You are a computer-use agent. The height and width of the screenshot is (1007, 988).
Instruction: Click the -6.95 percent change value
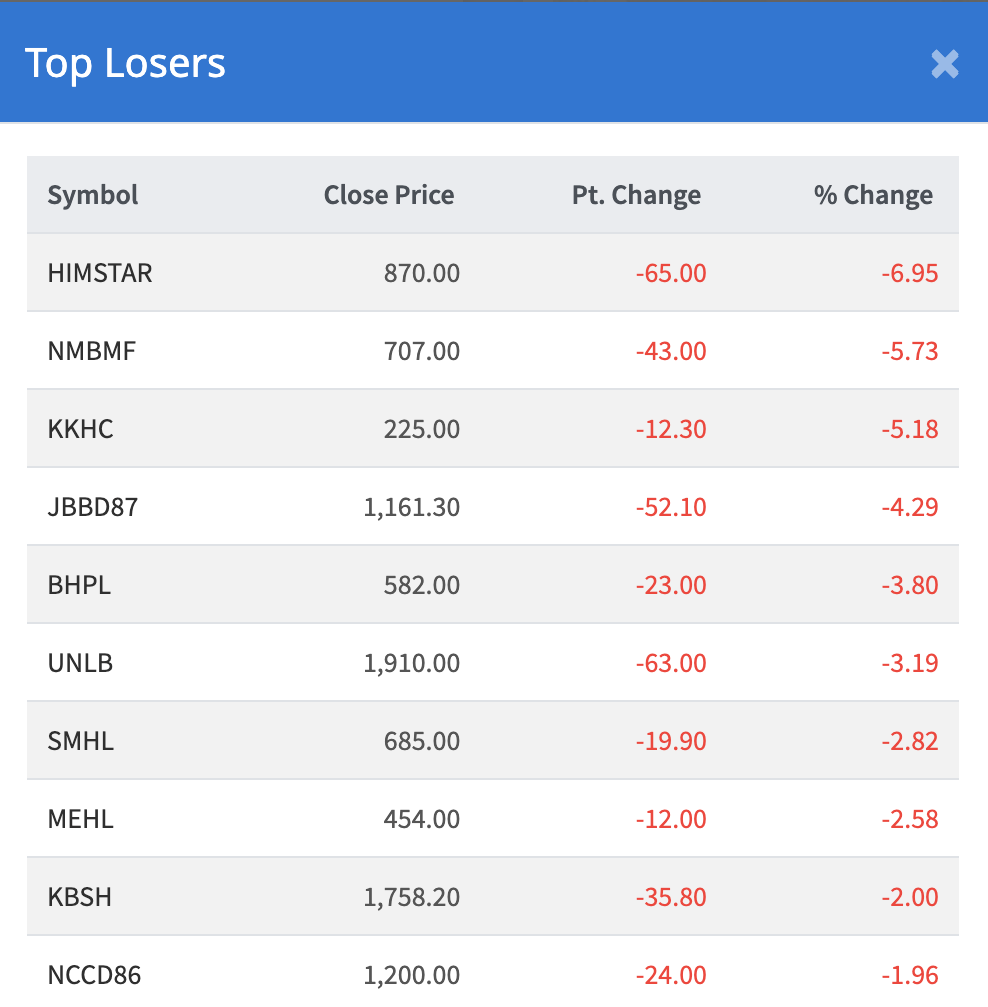[x=910, y=273]
